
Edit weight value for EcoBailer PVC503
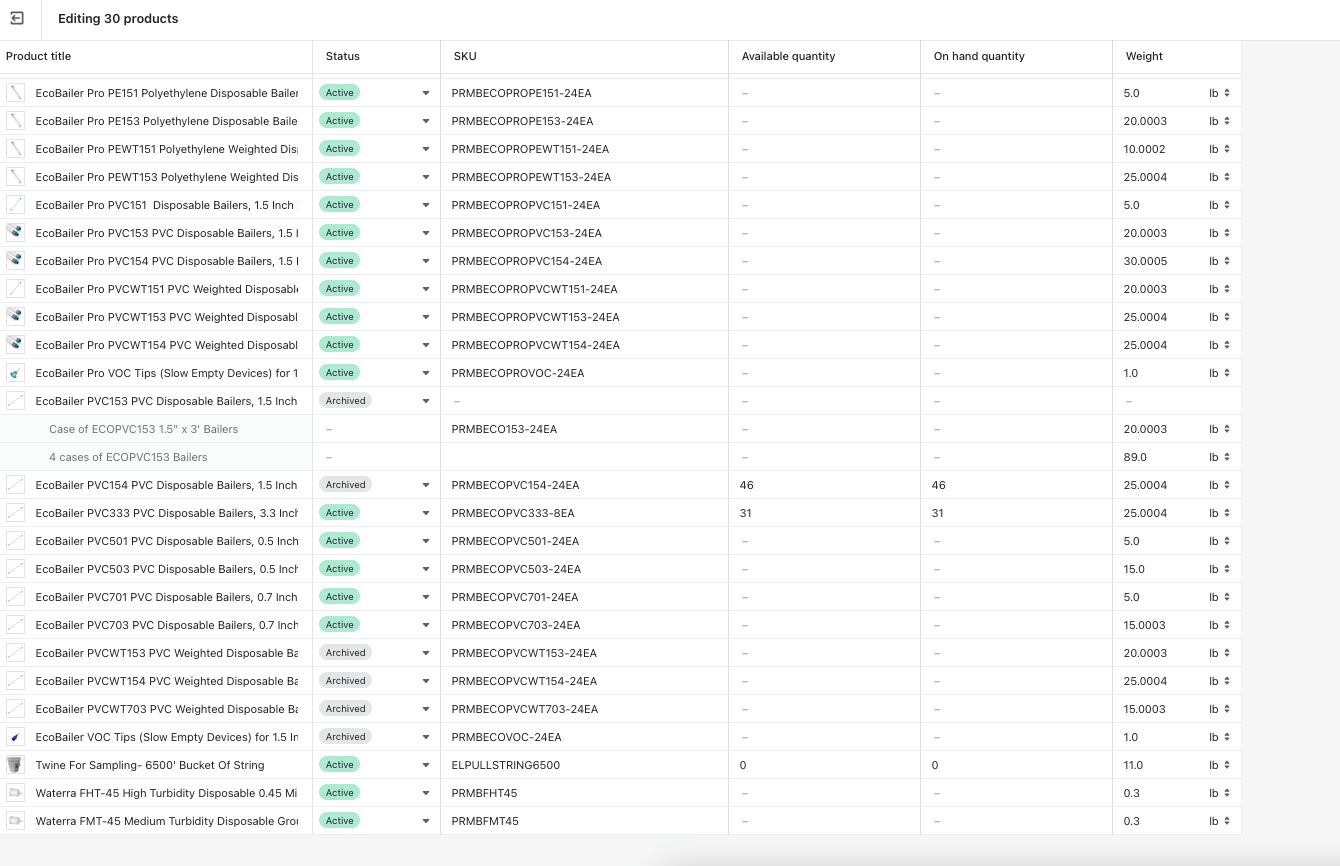click(x=1160, y=569)
